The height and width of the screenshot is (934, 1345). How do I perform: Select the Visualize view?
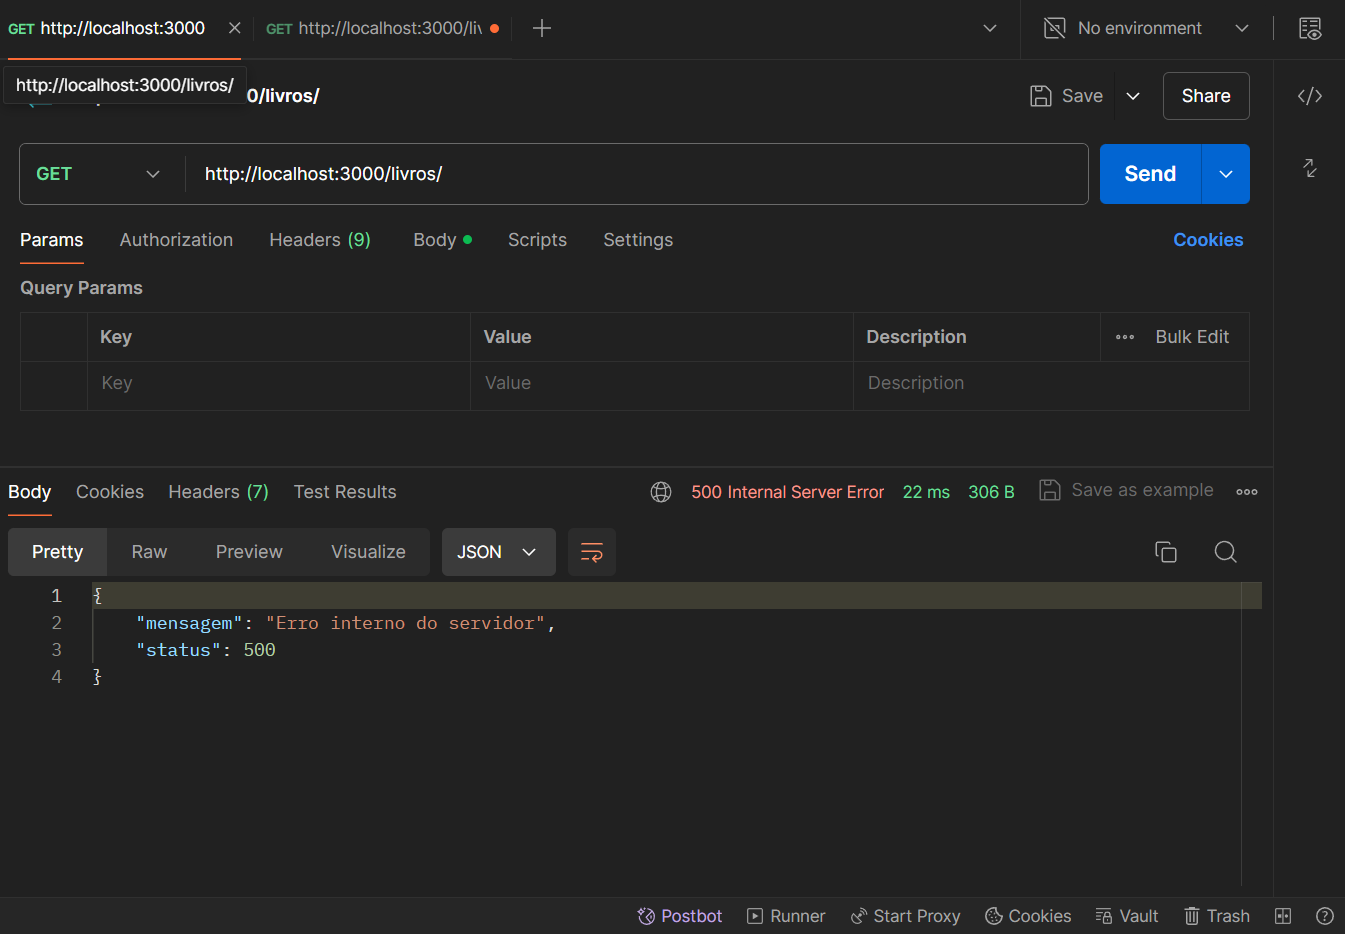(x=368, y=552)
